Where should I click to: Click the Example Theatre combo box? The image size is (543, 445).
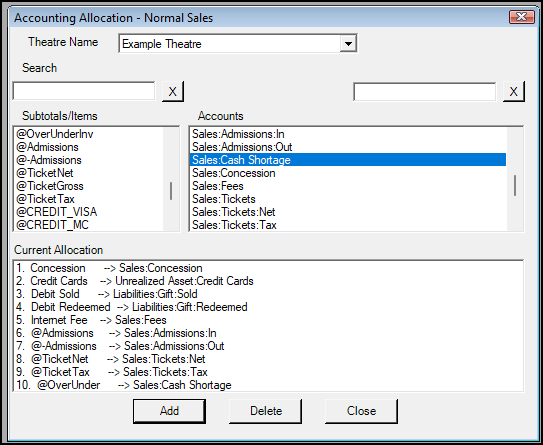pyautogui.click(x=238, y=44)
